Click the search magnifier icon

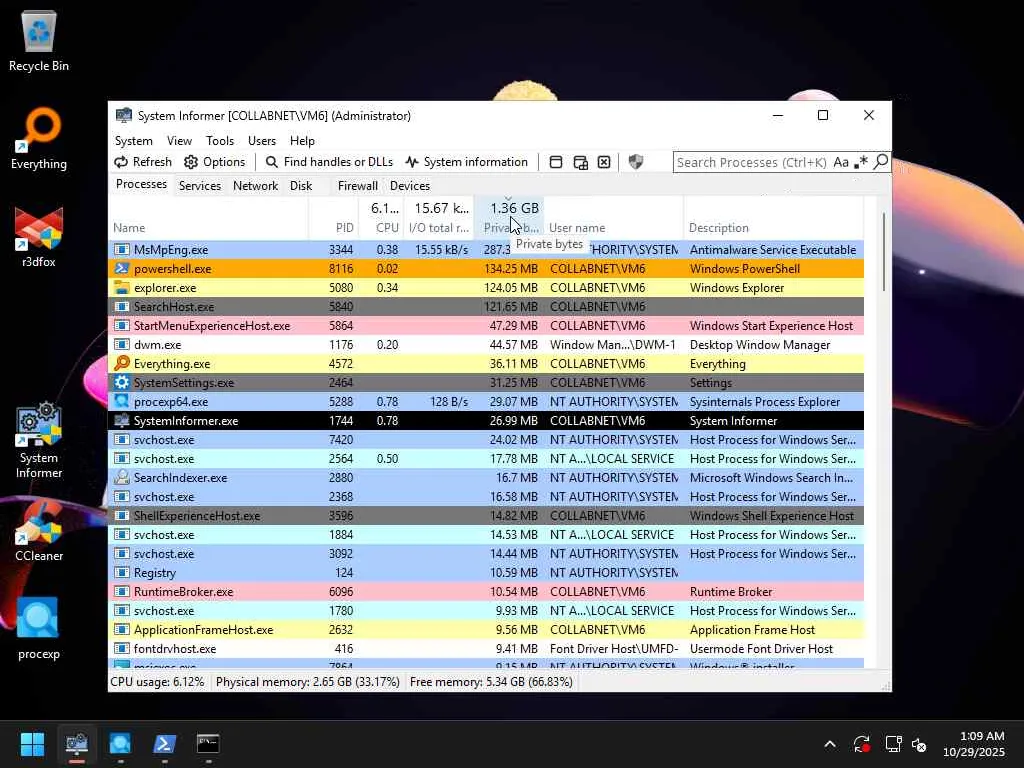(881, 161)
